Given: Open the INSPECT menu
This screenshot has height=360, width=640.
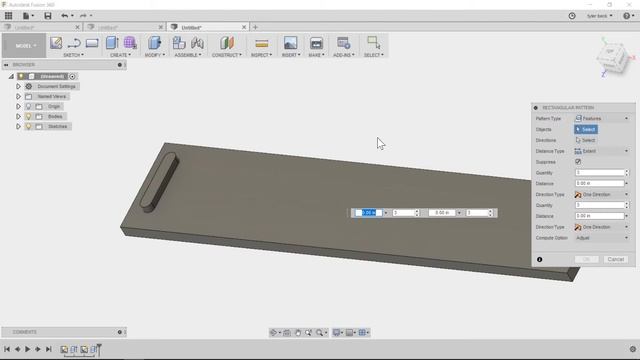Looking at the screenshot, I should (x=261, y=55).
